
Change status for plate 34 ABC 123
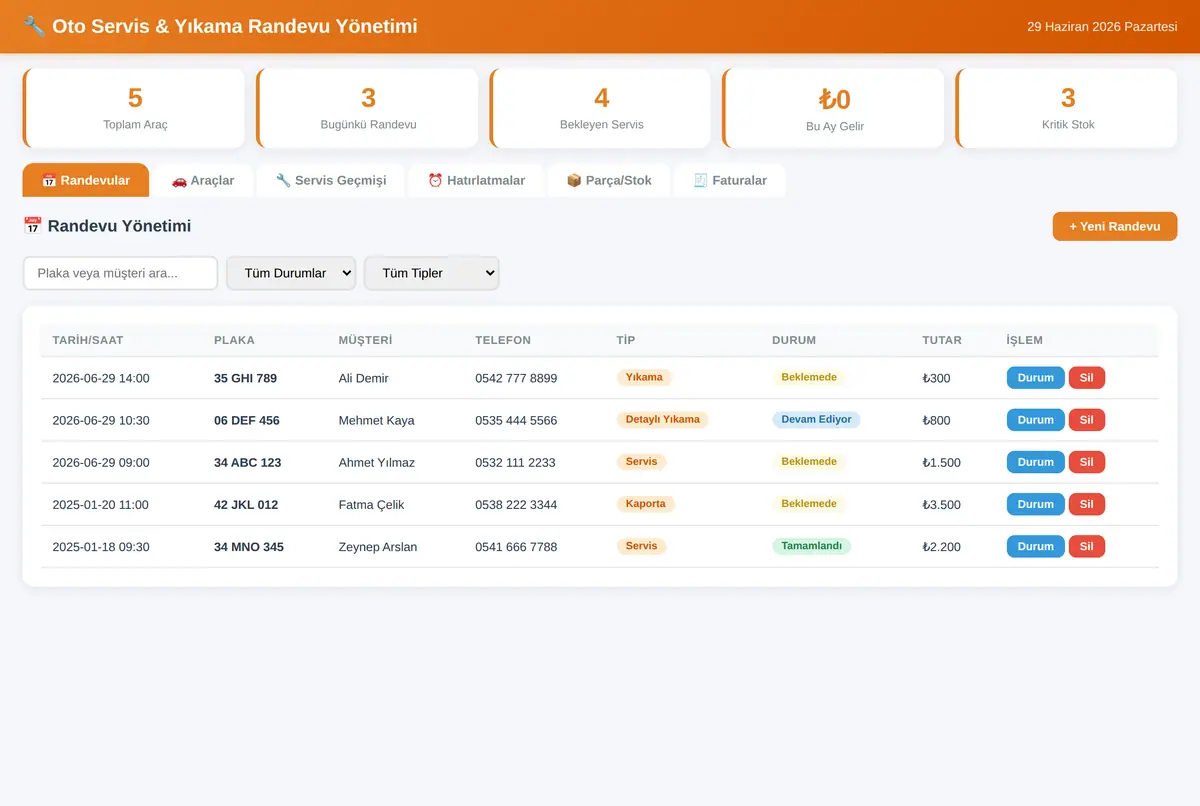click(x=1036, y=462)
